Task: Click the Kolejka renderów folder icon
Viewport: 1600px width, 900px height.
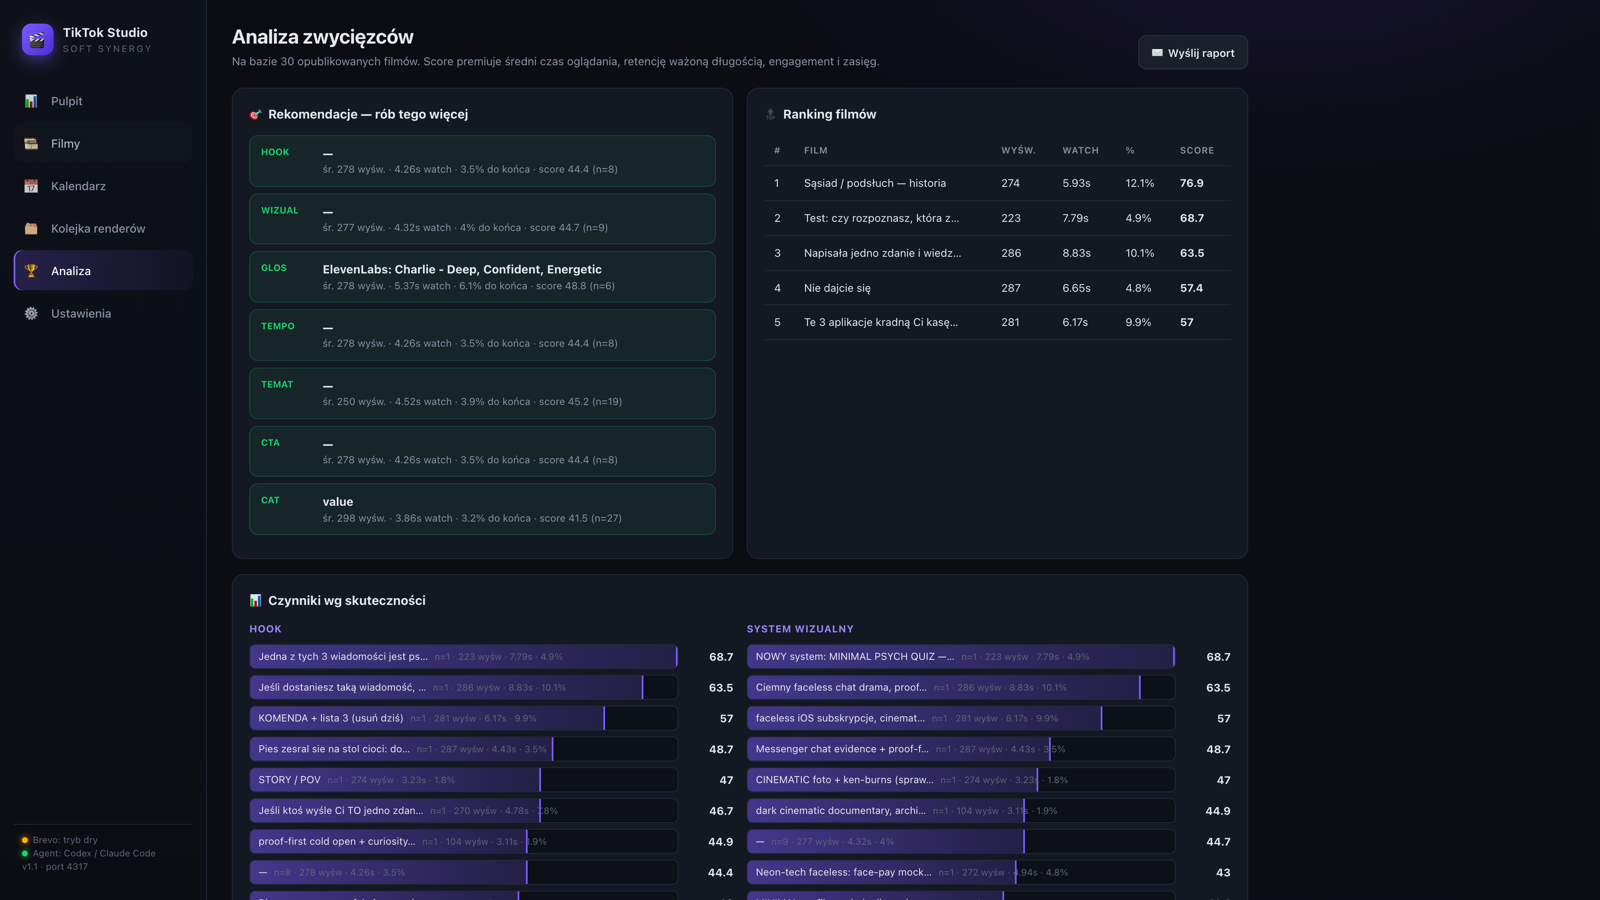Action: [x=31, y=229]
